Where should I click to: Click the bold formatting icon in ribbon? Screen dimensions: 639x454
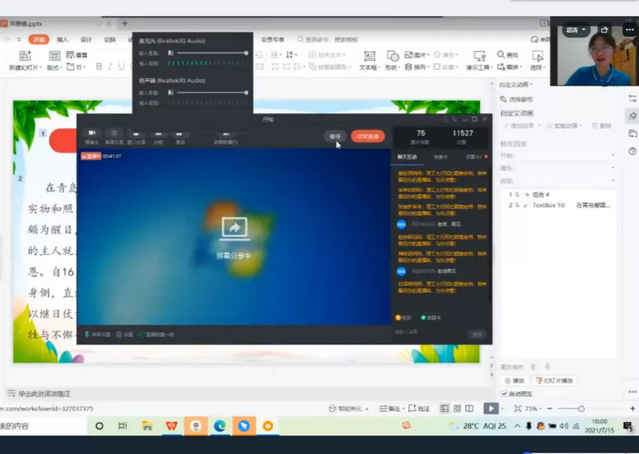(x=99, y=67)
